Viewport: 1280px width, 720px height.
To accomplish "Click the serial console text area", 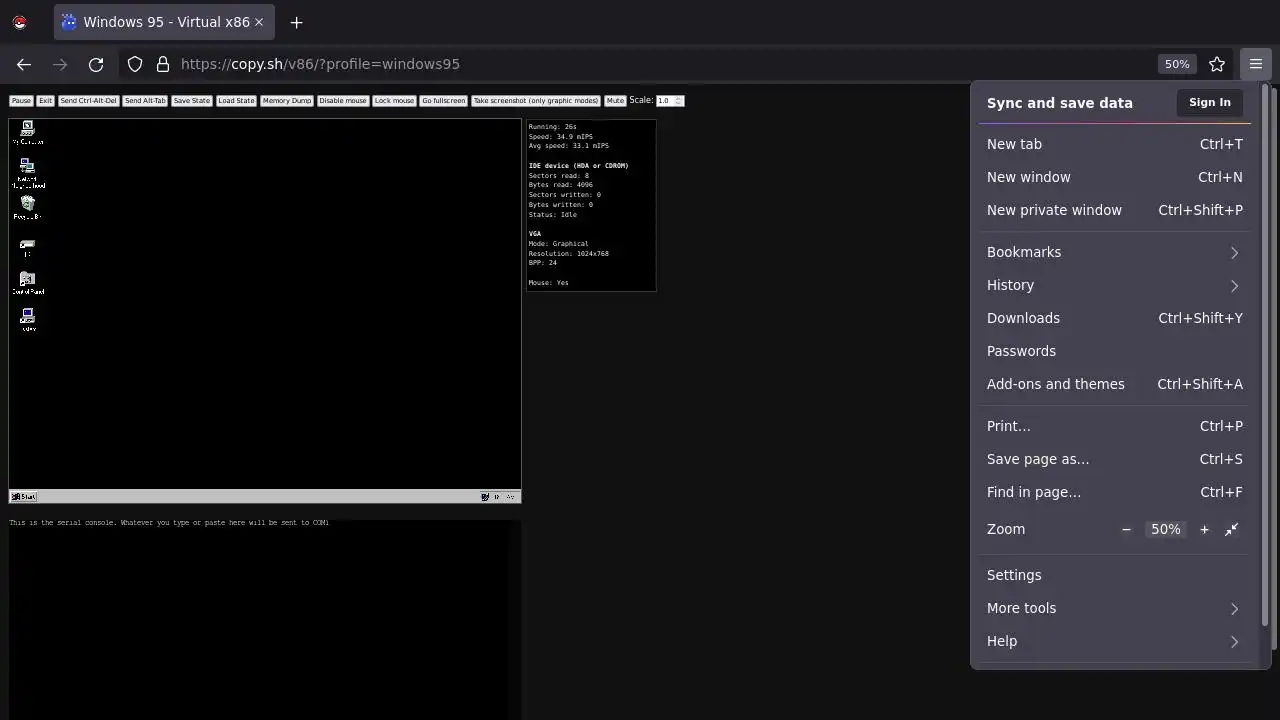I will click(x=265, y=620).
